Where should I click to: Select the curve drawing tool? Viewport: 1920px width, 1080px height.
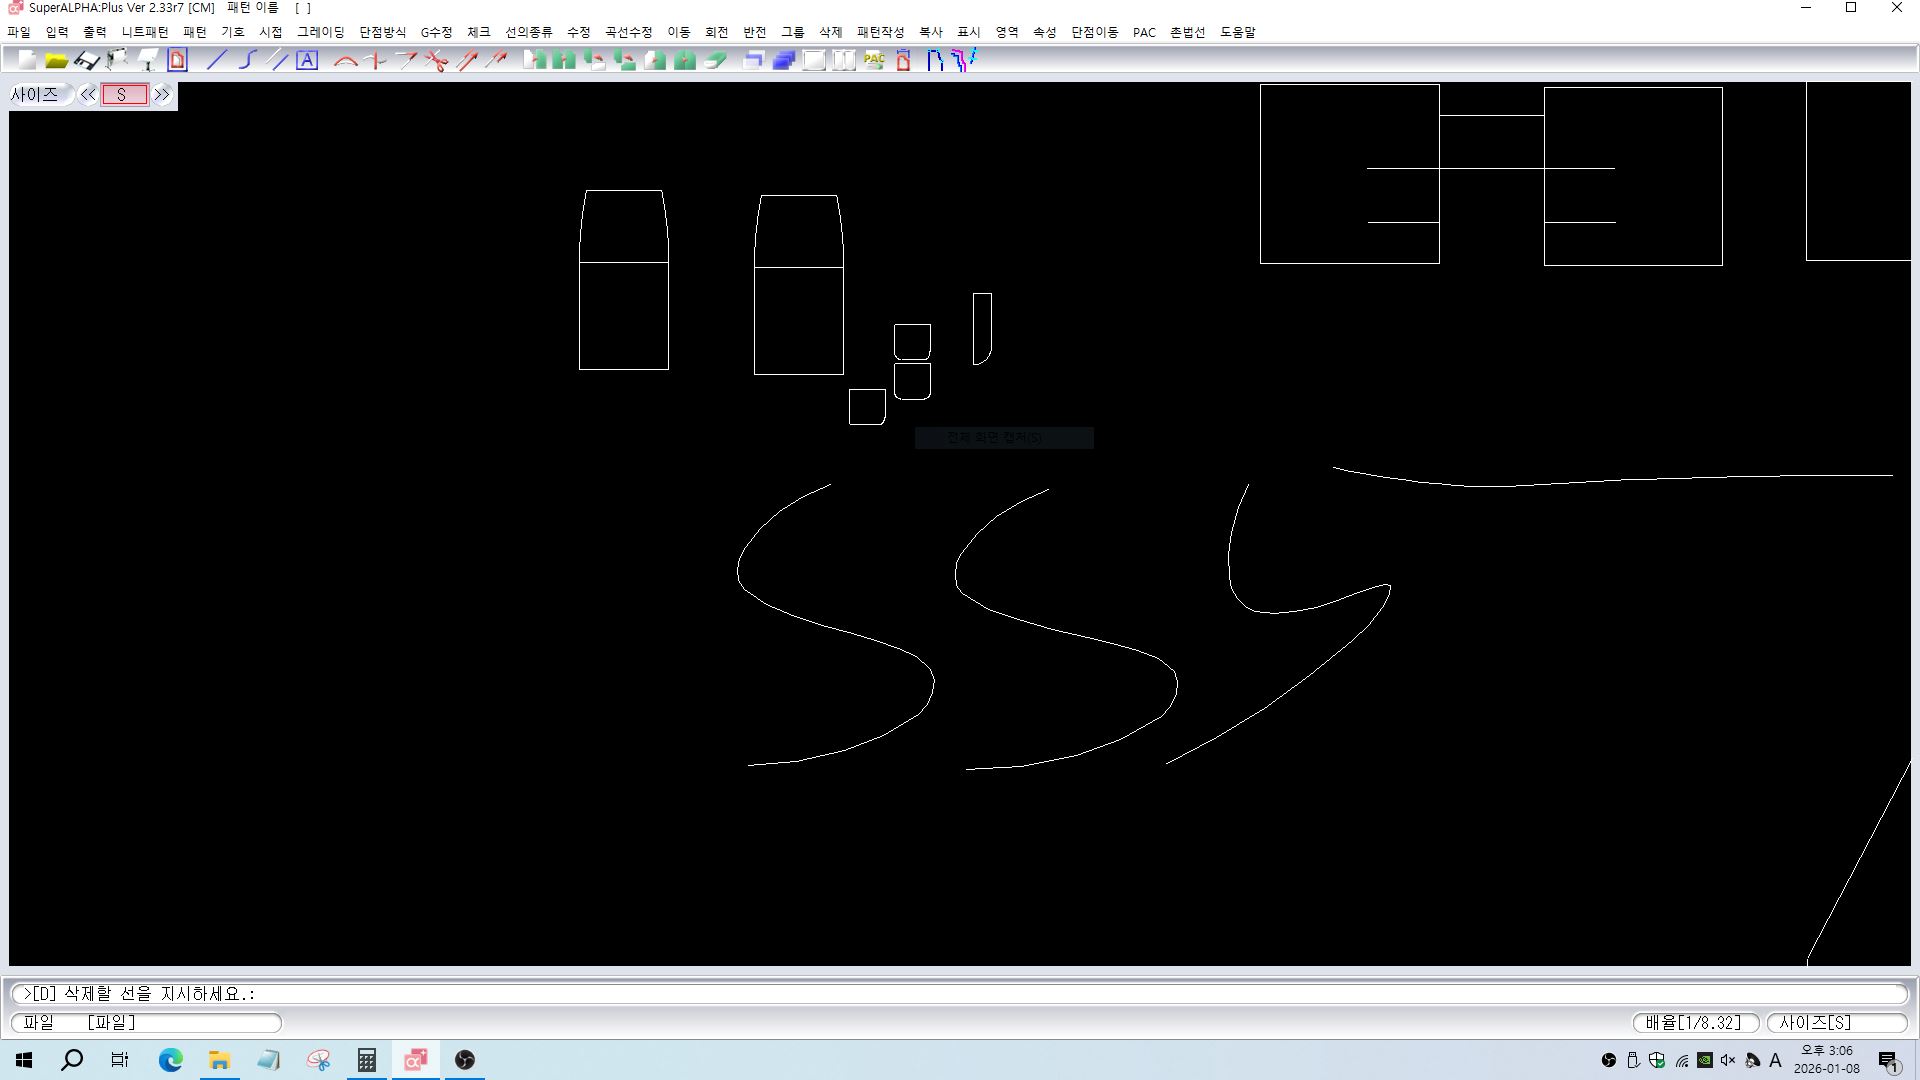(x=247, y=61)
